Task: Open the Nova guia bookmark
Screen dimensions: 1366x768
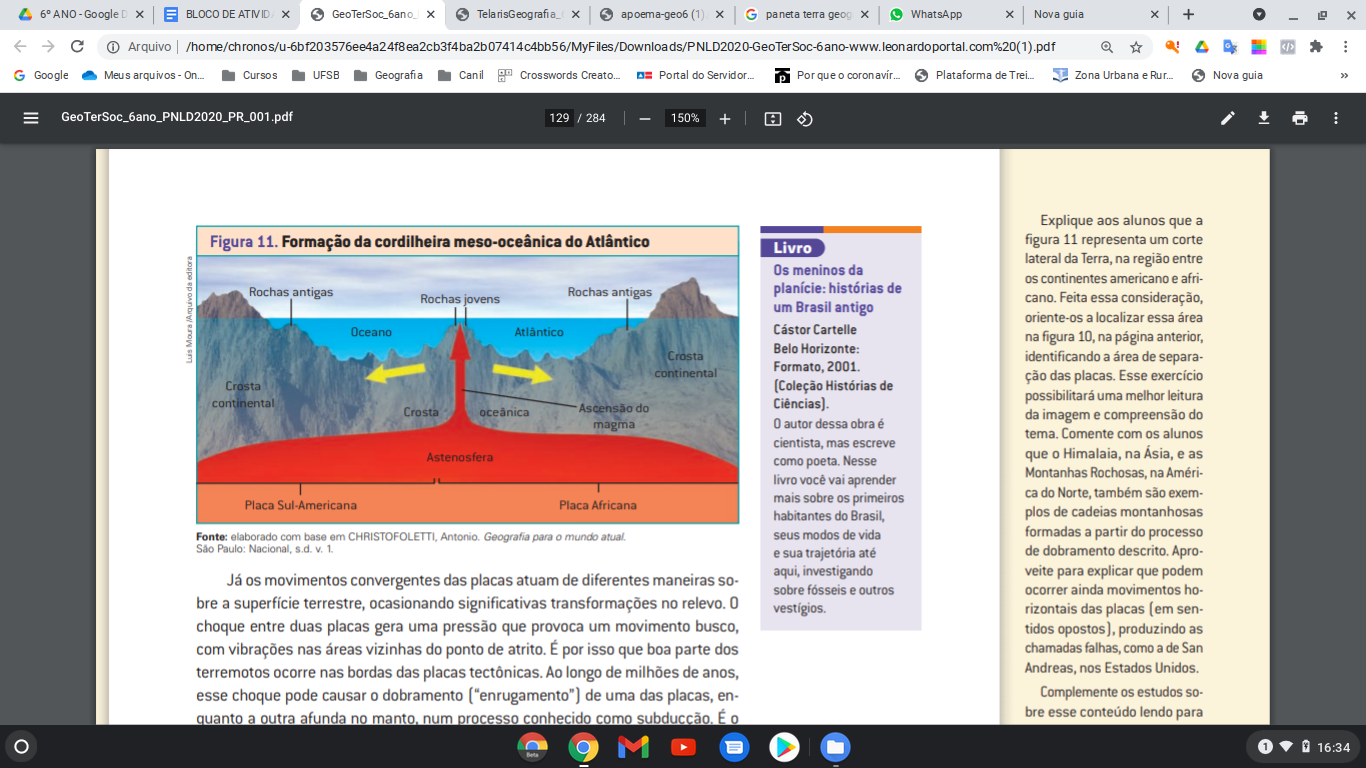Action: pyautogui.click(x=1227, y=75)
